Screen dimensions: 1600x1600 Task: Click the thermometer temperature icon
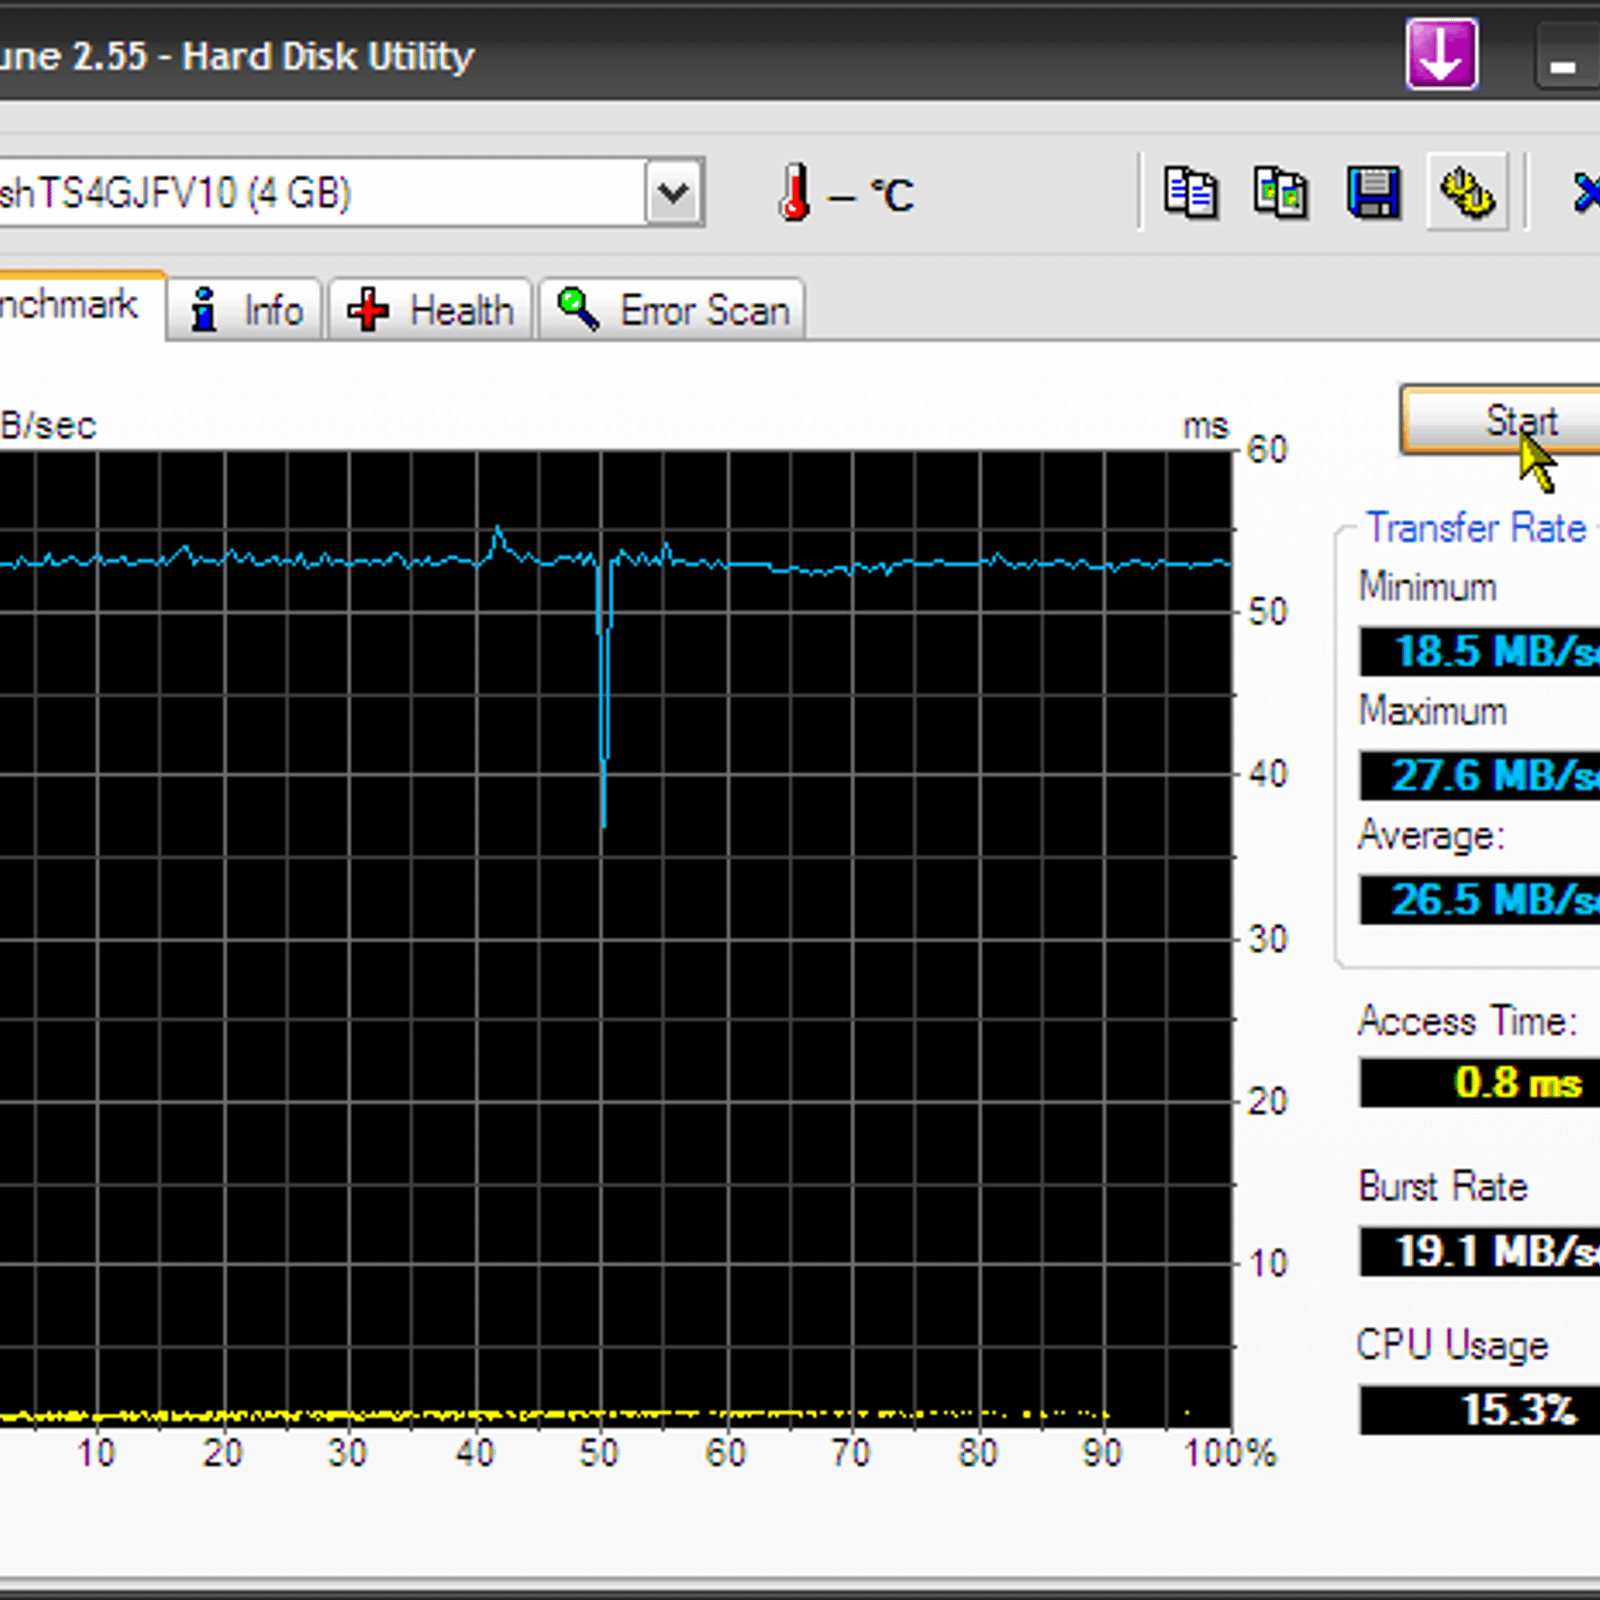point(795,192)
